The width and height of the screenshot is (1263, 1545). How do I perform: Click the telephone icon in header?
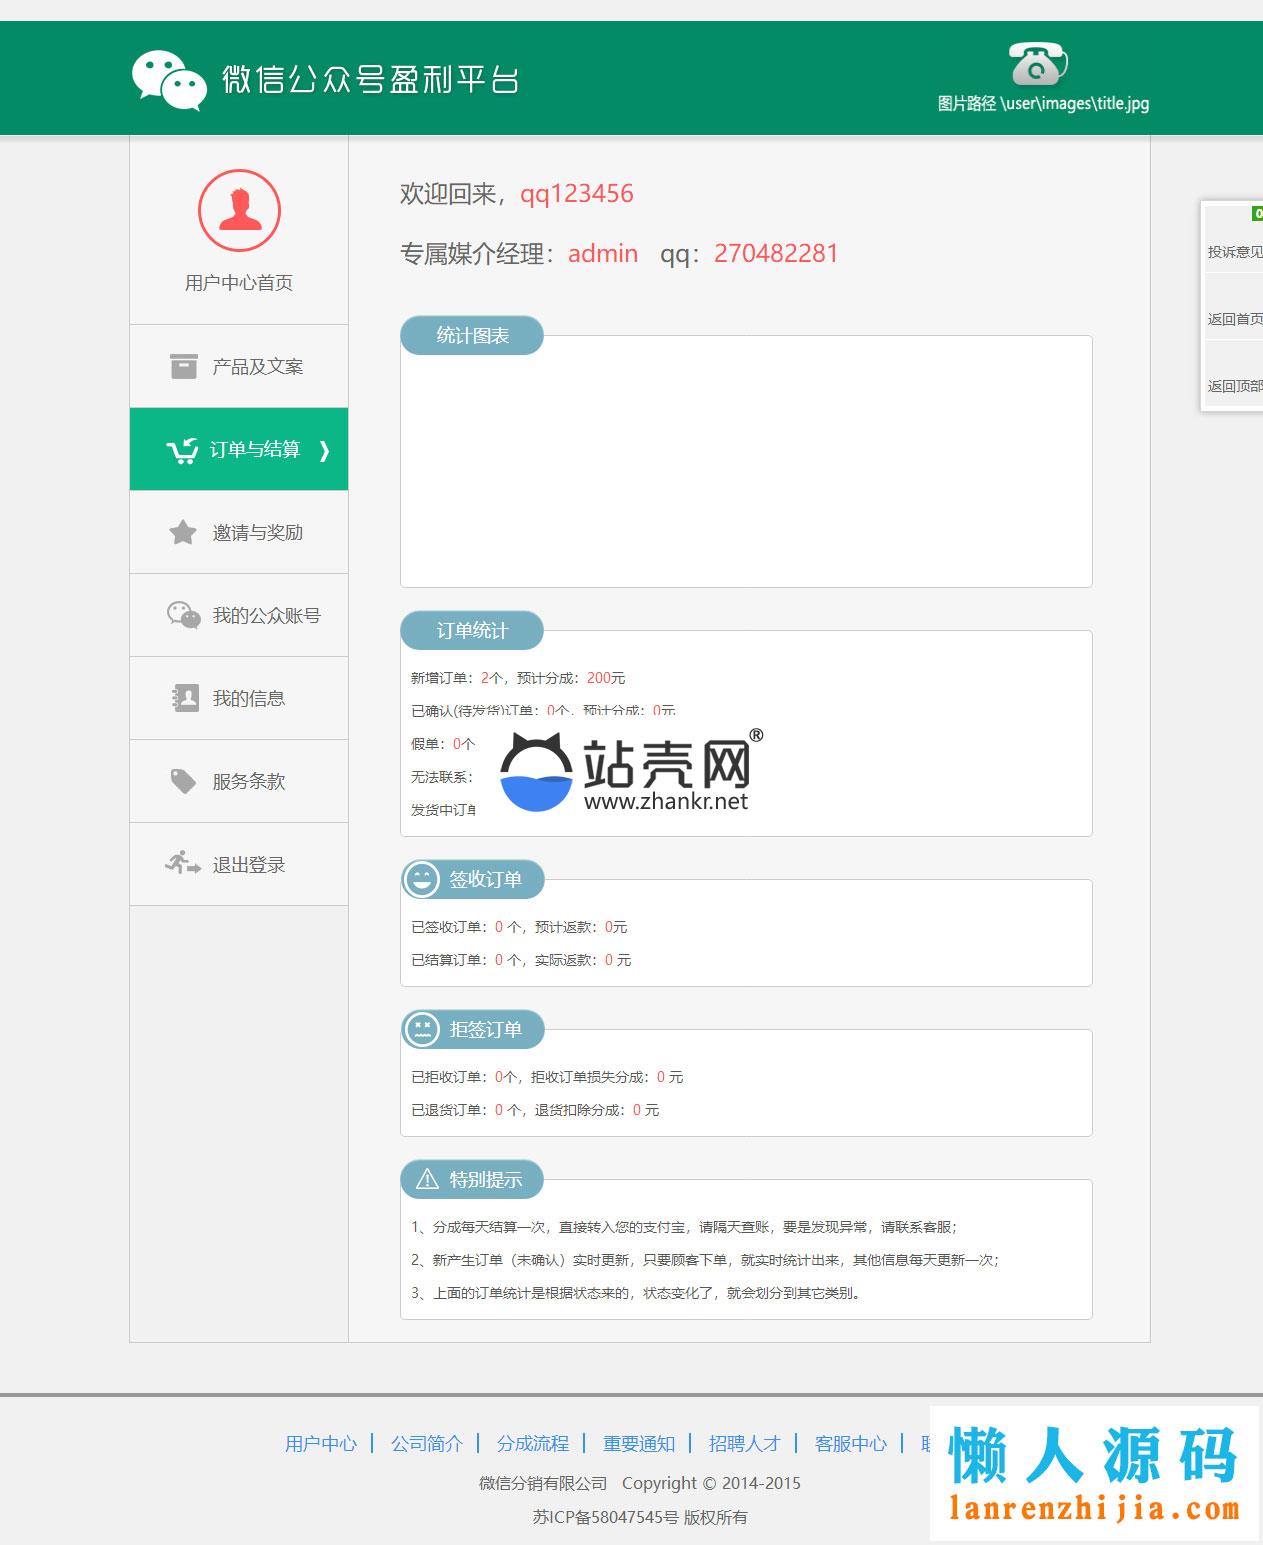click(1037, 65)
